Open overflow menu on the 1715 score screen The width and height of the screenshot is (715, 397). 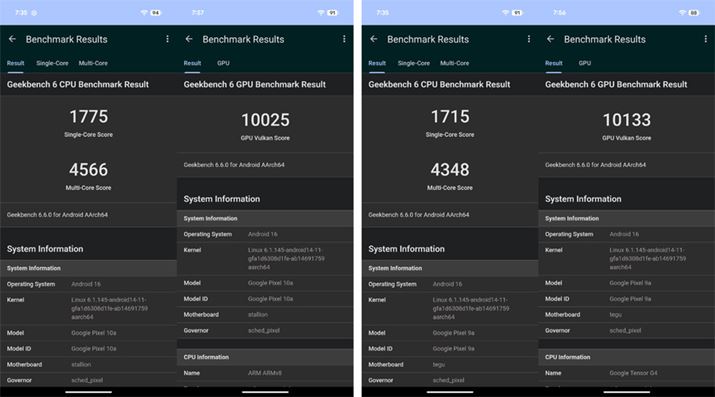pos(529,39)
